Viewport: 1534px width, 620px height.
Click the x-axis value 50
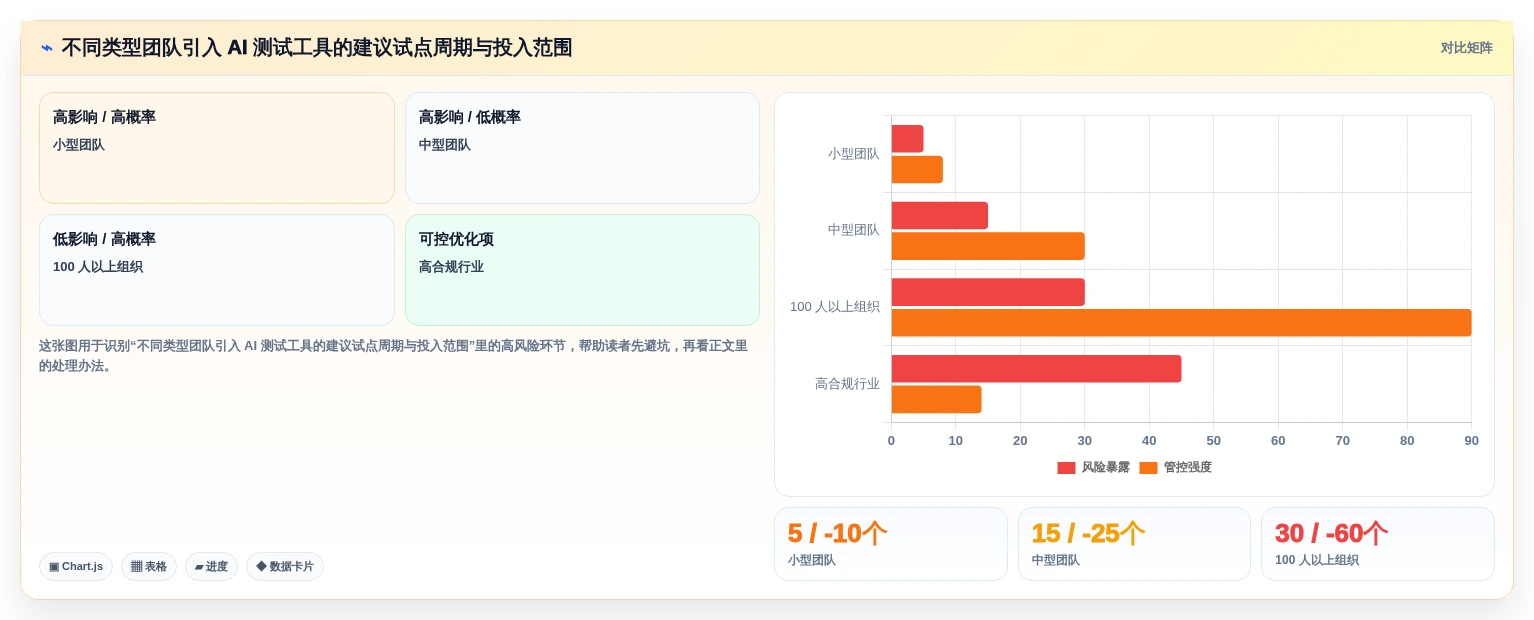coord(1213,441)
